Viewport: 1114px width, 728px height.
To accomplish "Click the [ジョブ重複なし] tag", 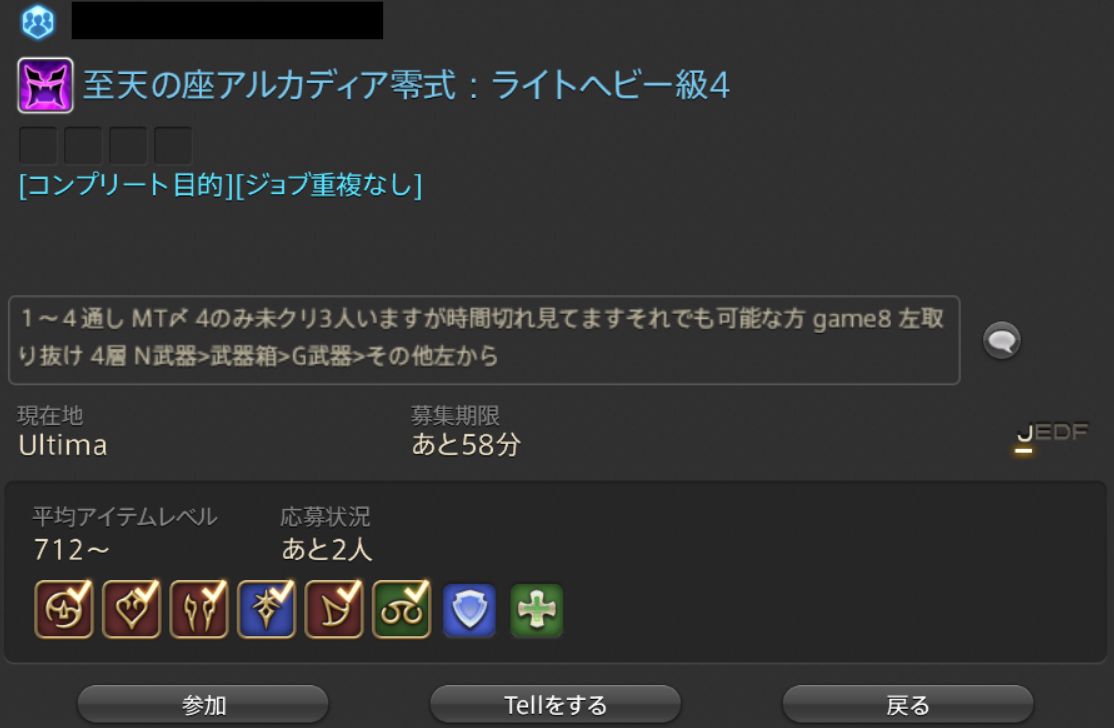I will [329, 185].
